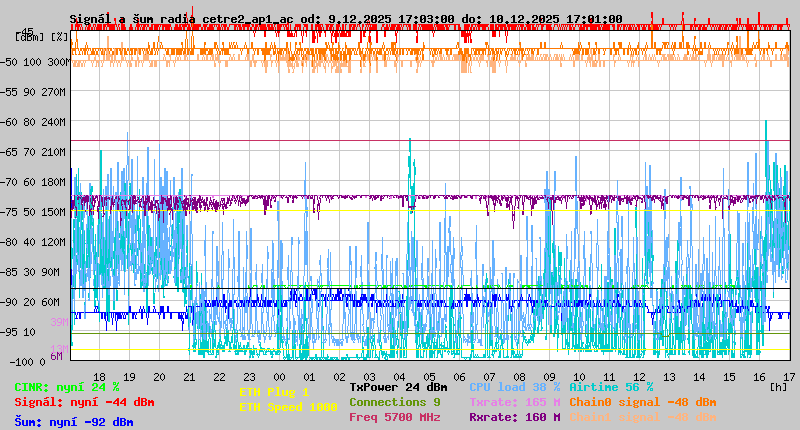Click hour '08' on the time axis
This screenshot has height=430, width=800.
coord(519,377)
